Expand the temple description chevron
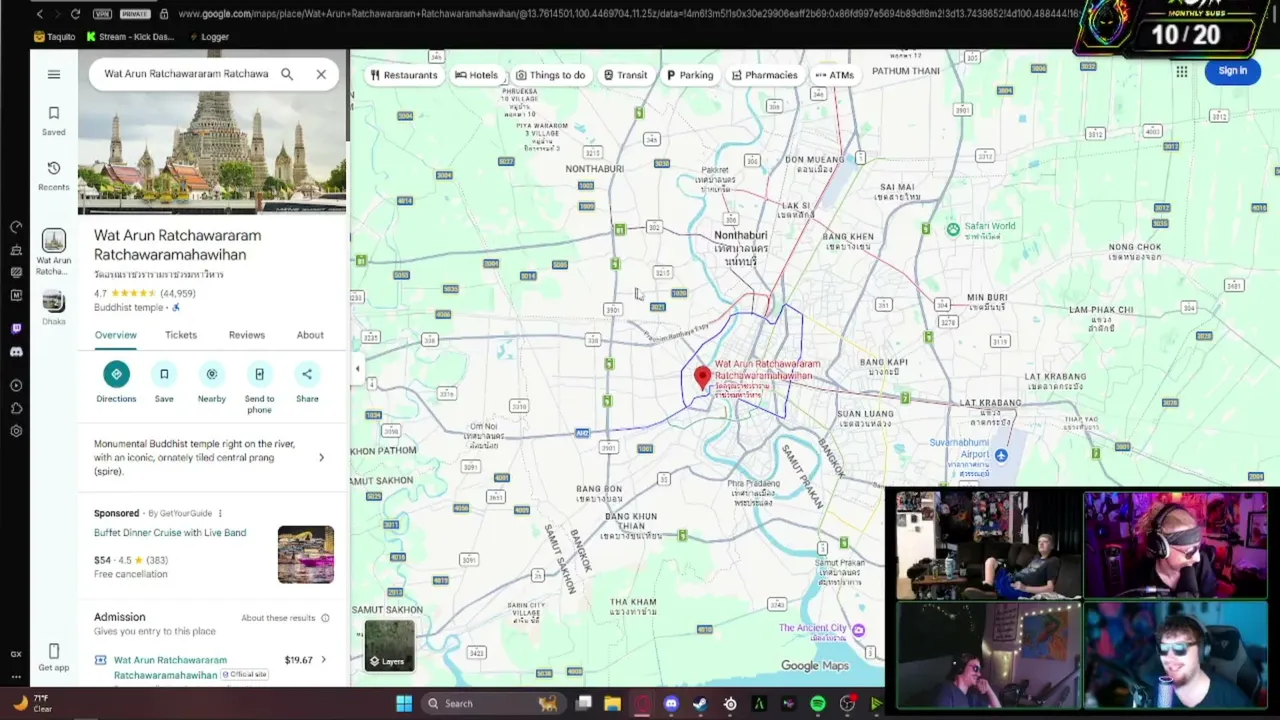This screenshot has width=1280, height=720. click(x=321, y=458)
